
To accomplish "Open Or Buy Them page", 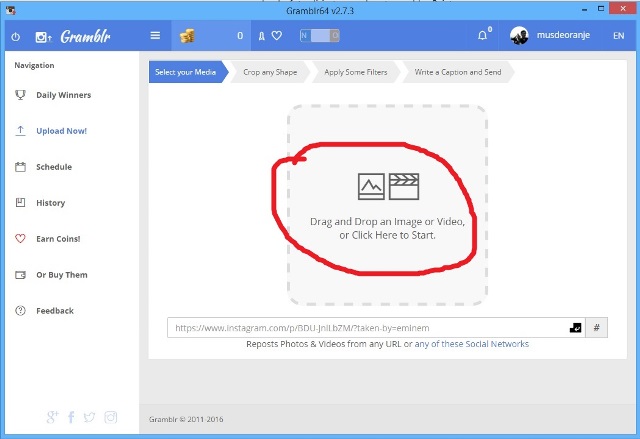I will [62, 275].
